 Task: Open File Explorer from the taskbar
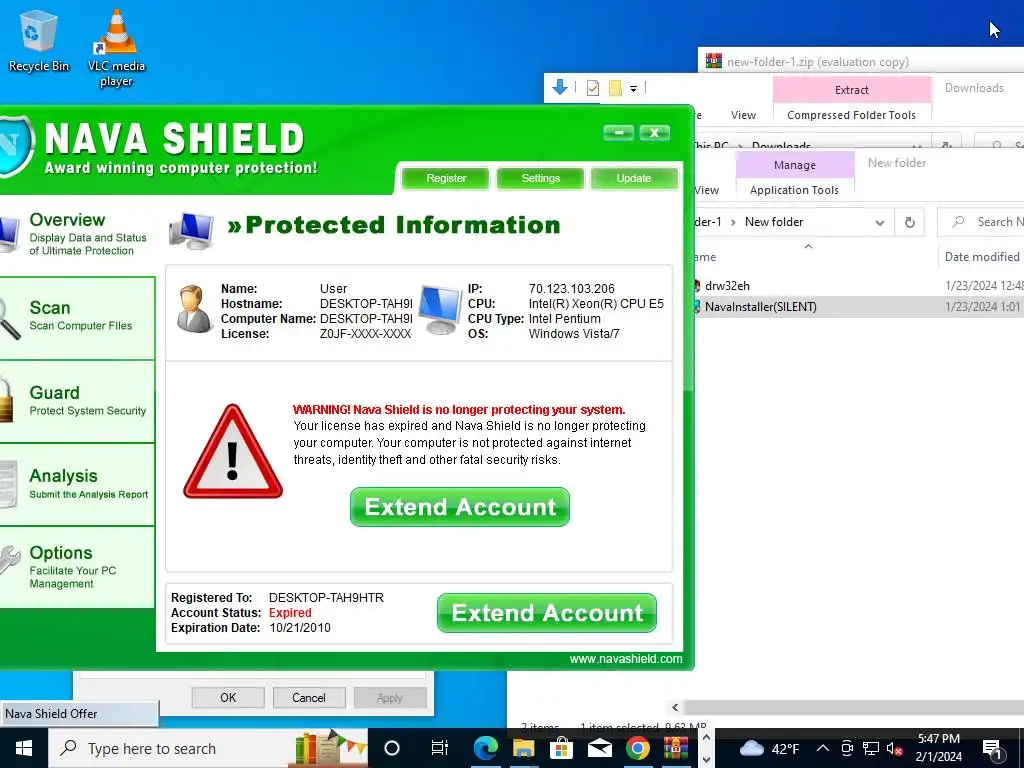(x=523, y=748)
